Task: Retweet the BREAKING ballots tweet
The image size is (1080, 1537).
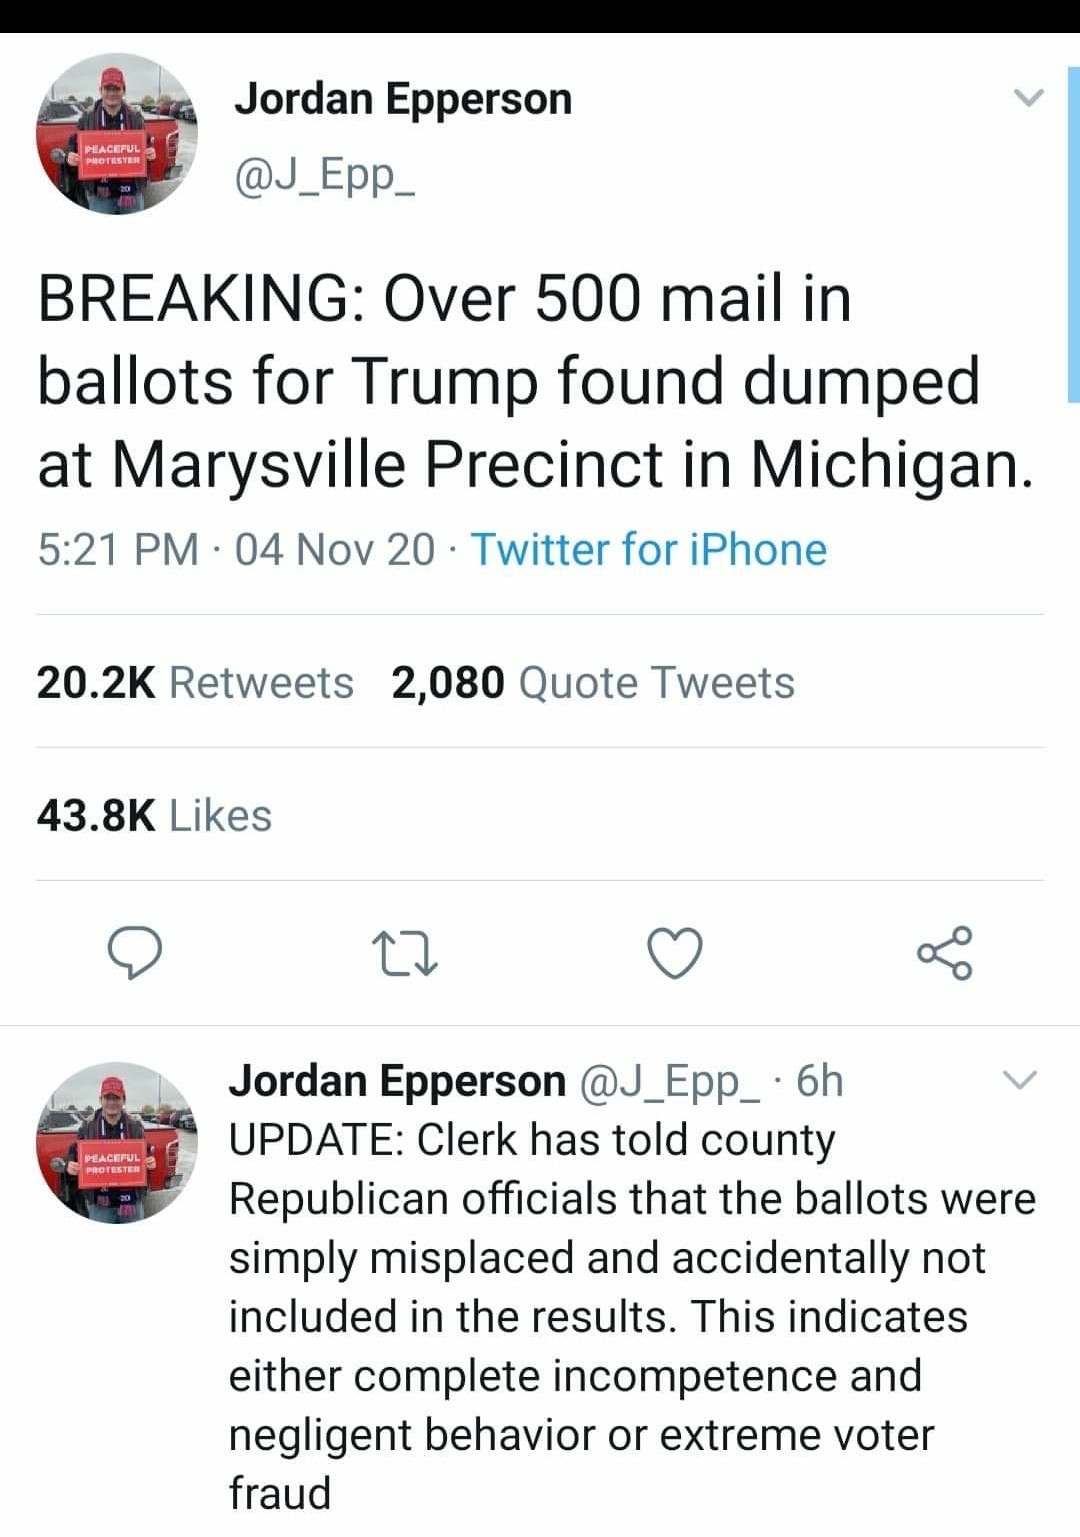Action: click(x=404, y=952)
